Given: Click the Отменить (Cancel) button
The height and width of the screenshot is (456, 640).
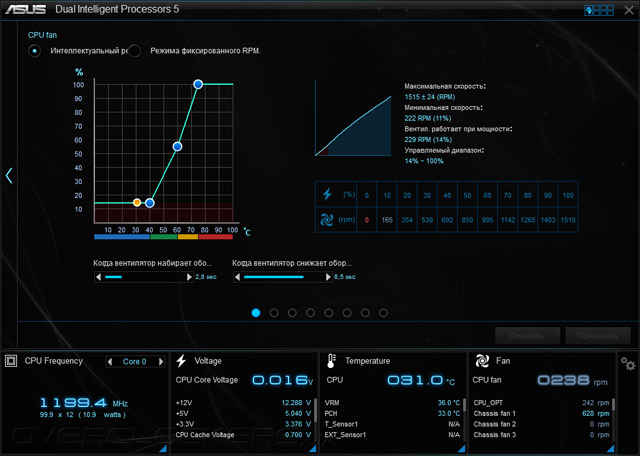Looking at the screenshot, I should (527, 336).
